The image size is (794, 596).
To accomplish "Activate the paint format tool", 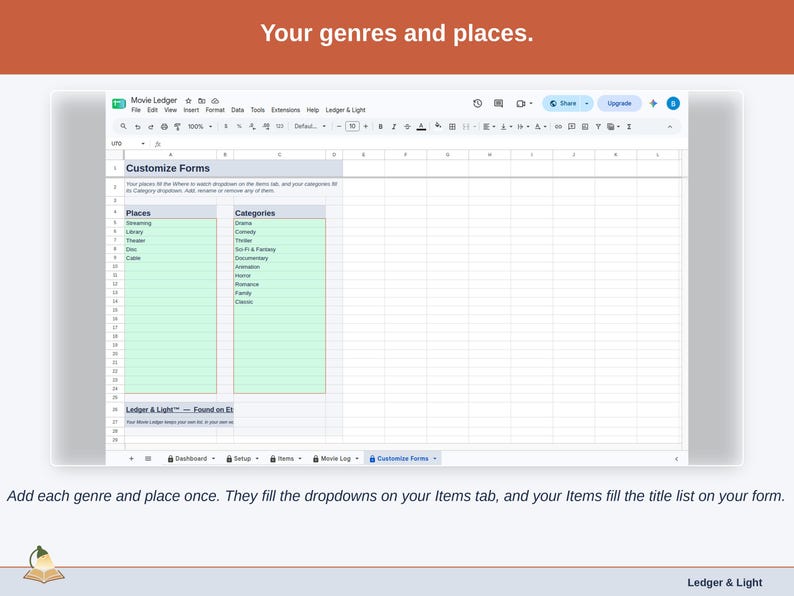I will 177,127.
